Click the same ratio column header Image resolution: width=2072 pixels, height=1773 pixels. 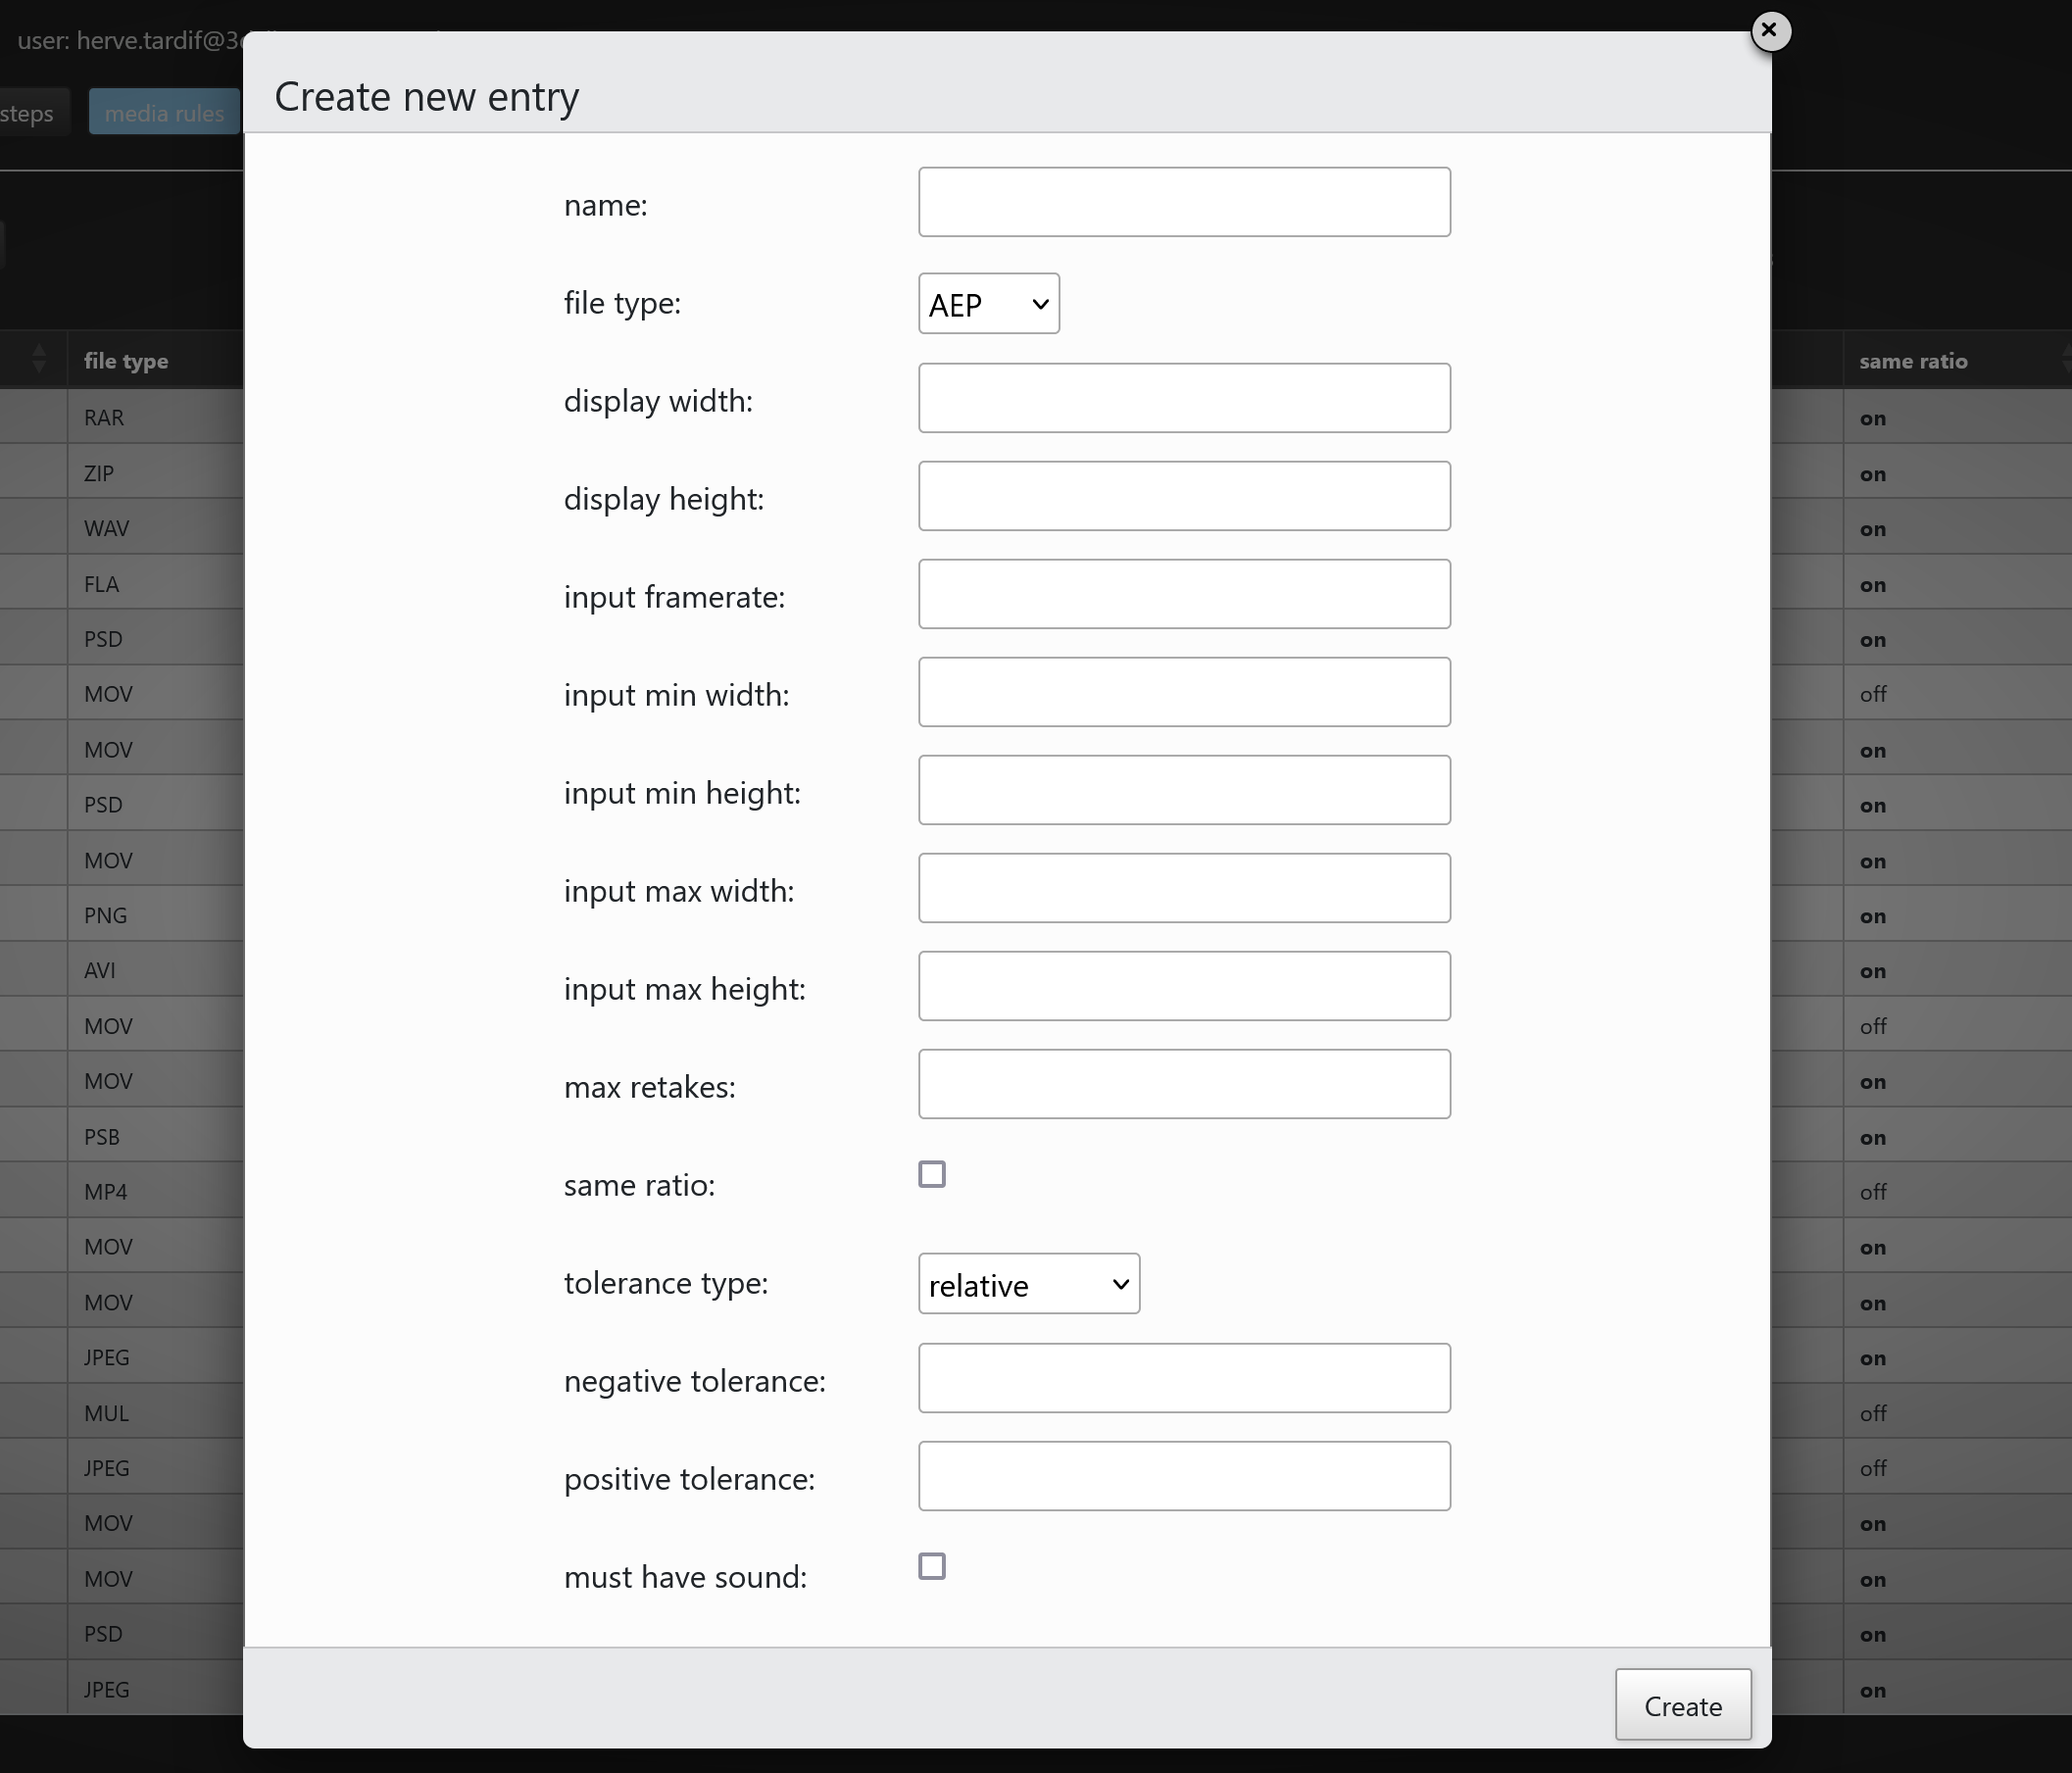tap(1912, 361)
